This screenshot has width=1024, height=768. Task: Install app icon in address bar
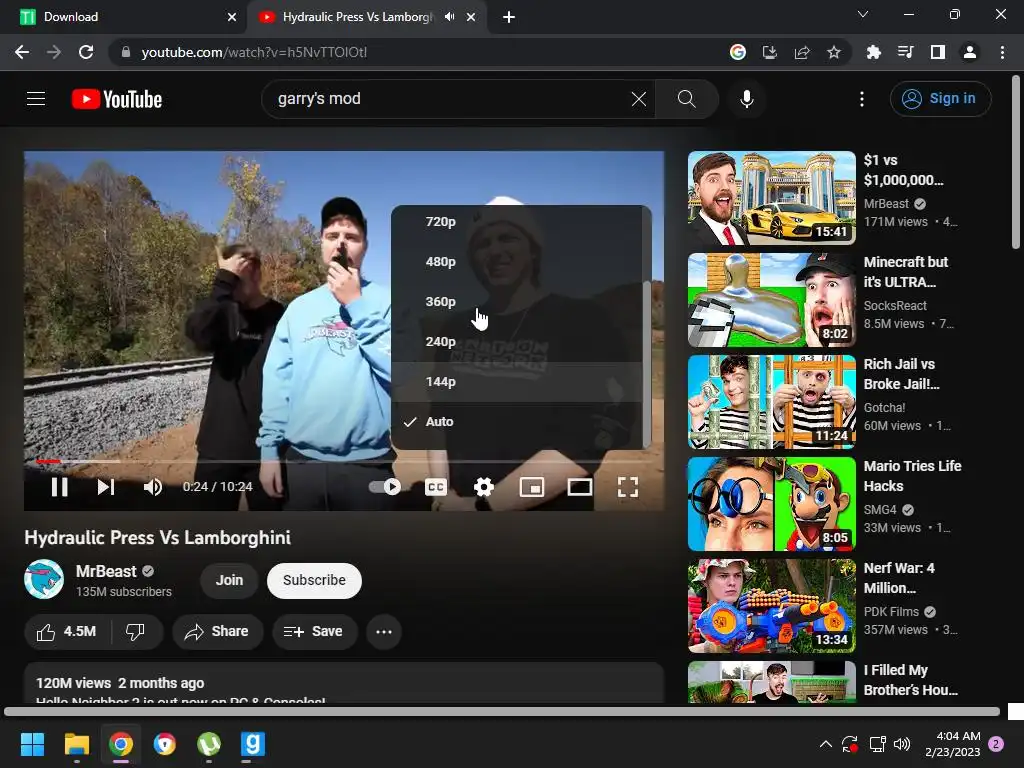[770, 52]
